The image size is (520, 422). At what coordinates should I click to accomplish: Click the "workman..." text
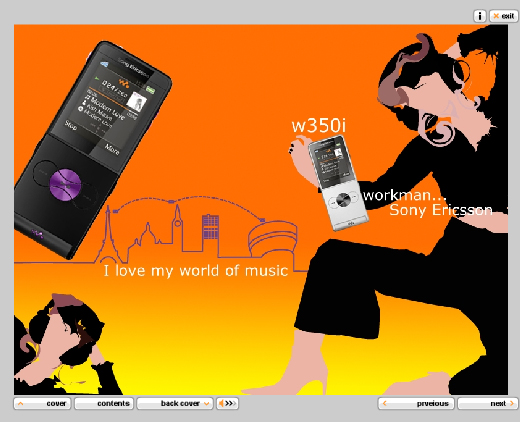pyautogui.click(x=404, y=195)
